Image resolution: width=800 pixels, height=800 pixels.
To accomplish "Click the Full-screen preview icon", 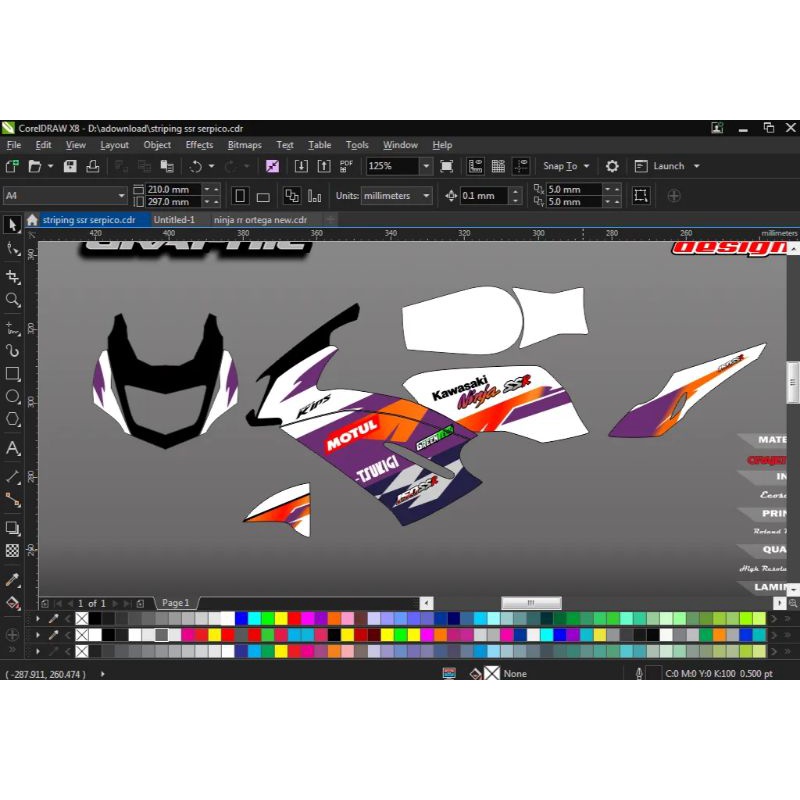I will pyautogui.click(x=446, y=166).
